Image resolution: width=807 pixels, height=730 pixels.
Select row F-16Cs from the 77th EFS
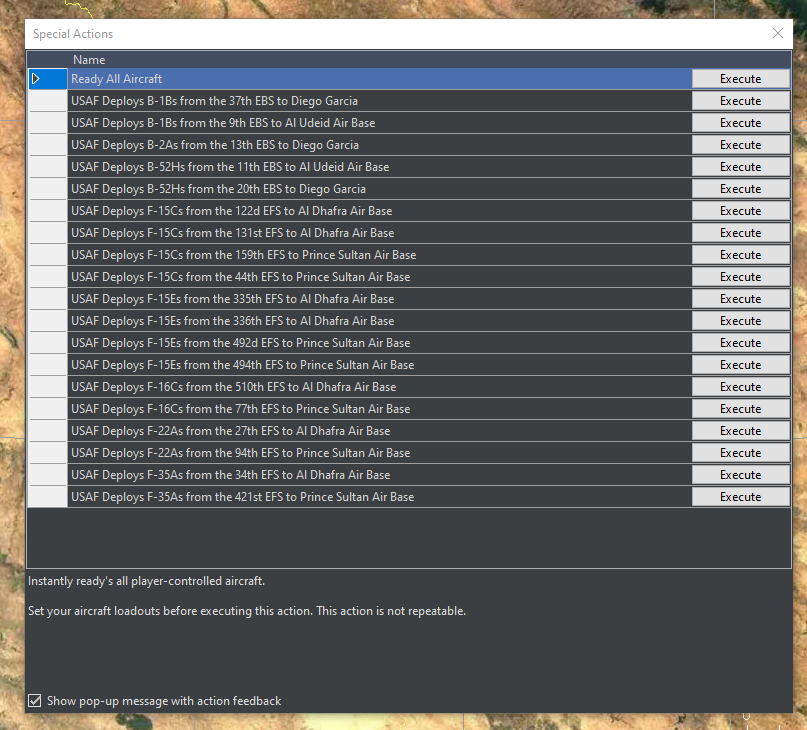point(379,409)
